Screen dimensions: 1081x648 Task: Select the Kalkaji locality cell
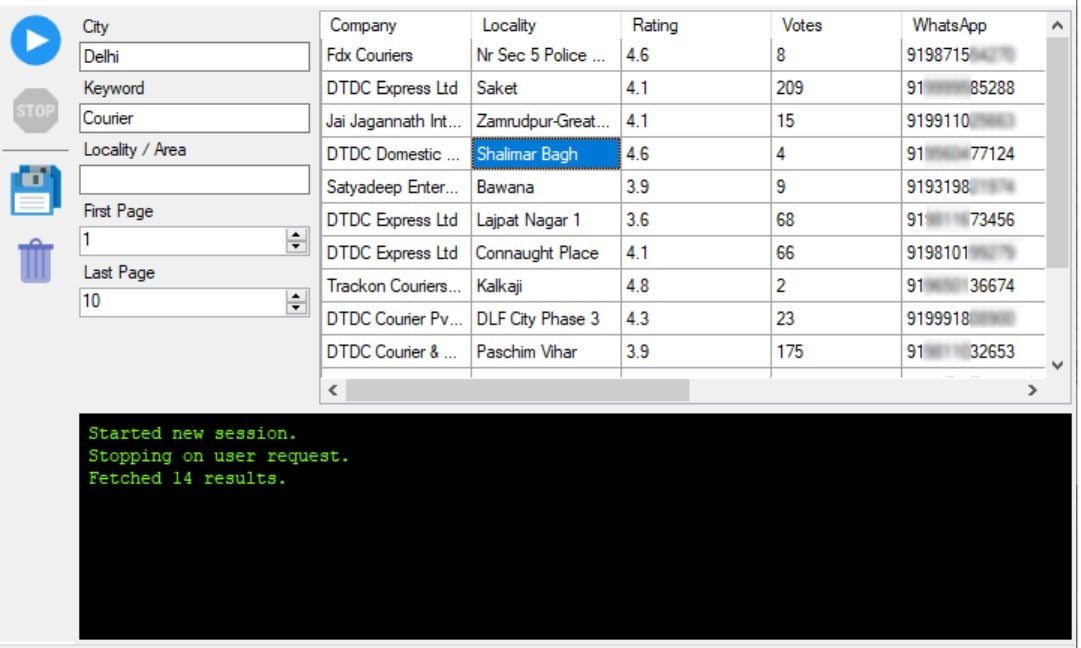(x=546, y=285)
